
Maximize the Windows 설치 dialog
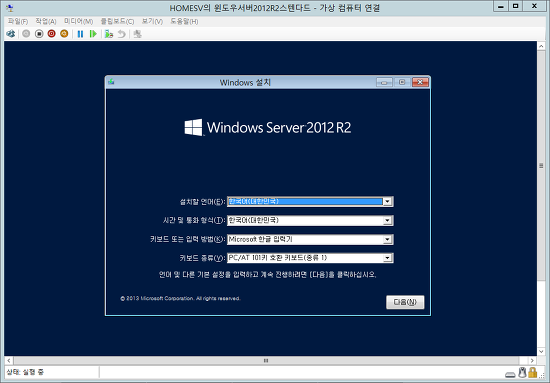pyautogui.click(x=402, y=82)
